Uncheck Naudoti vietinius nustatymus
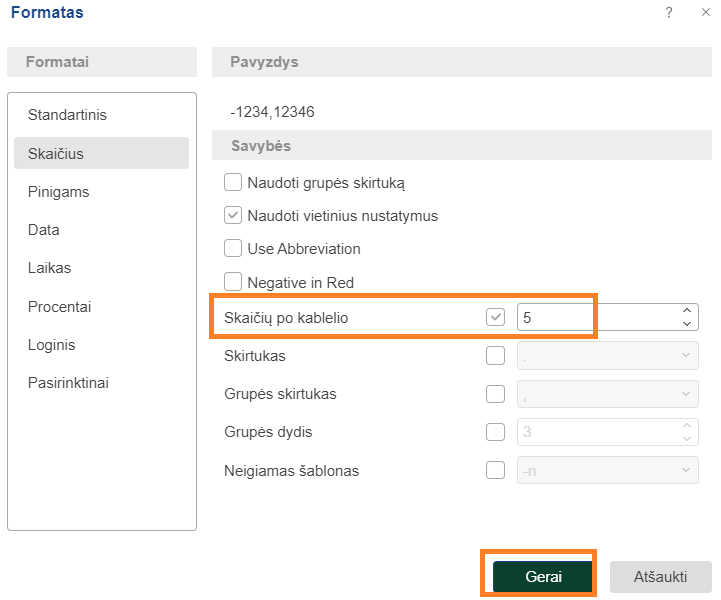Image resolution: width=721 pixels, height=600 pixels. (233, 215)
